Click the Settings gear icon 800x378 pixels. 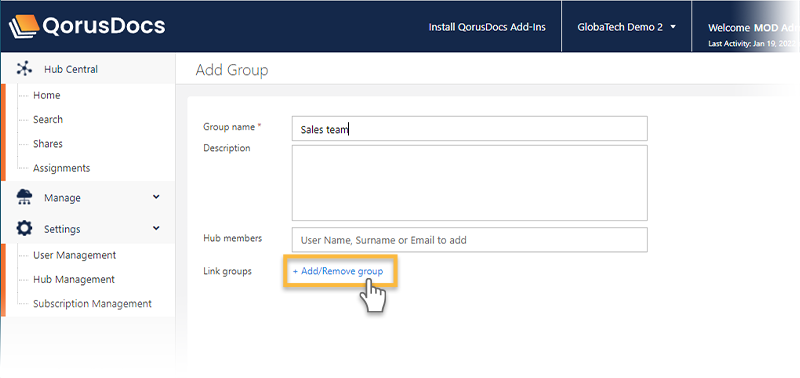(24, 229)
